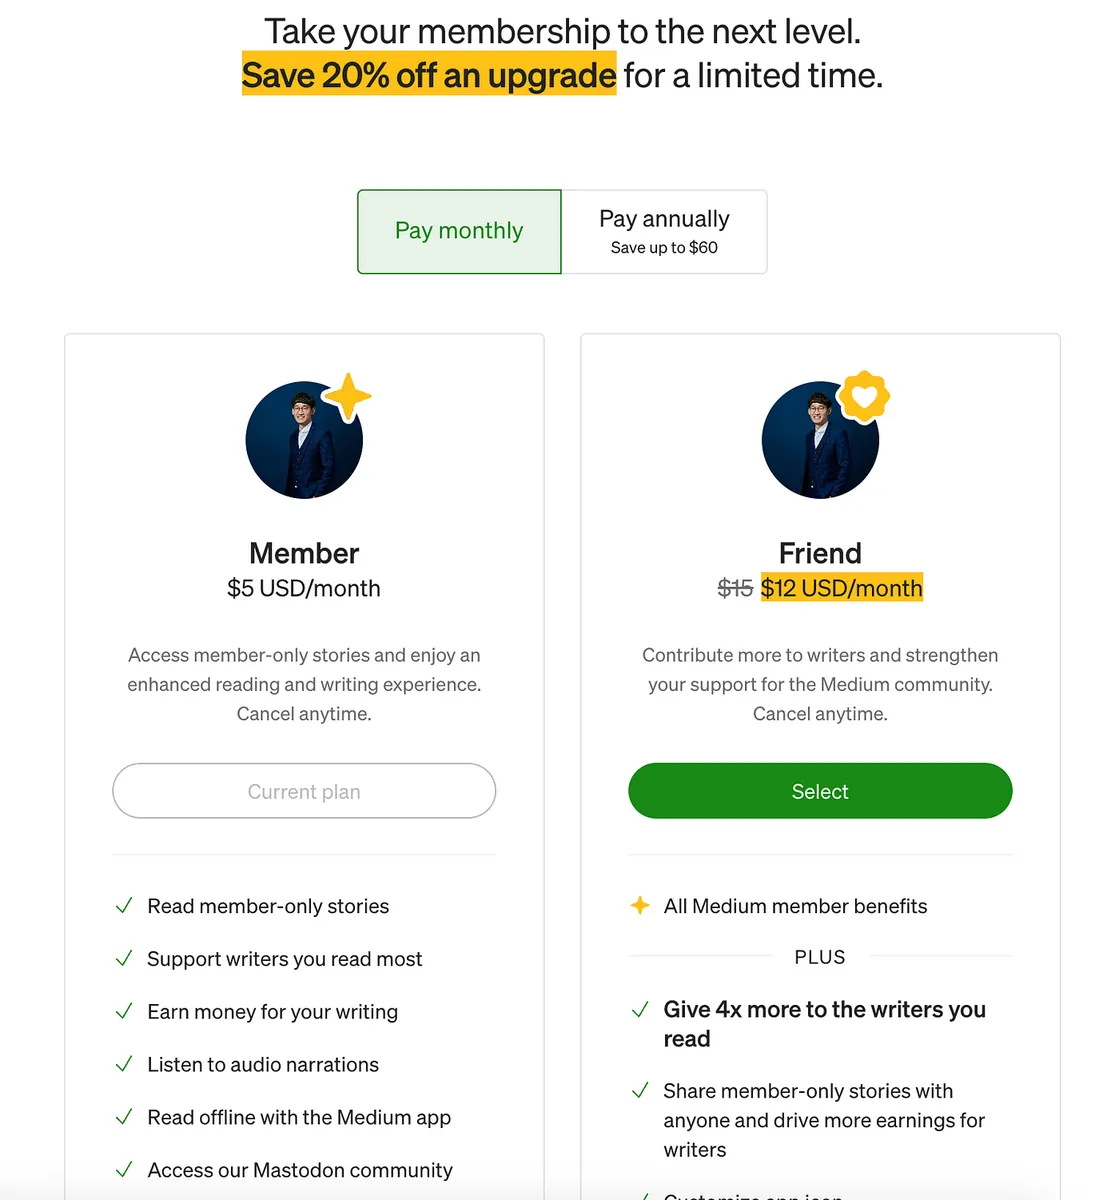Click checkmark next to Support writers you read most
Image resolution: width=1119 pixels, height=1200 pixels.
[124, 959]
